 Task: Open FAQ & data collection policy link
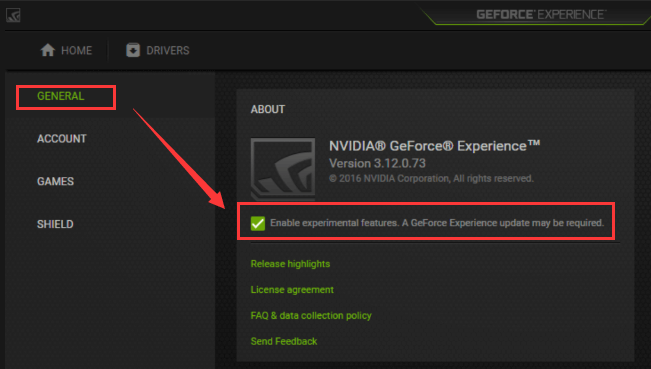[311, 315]
